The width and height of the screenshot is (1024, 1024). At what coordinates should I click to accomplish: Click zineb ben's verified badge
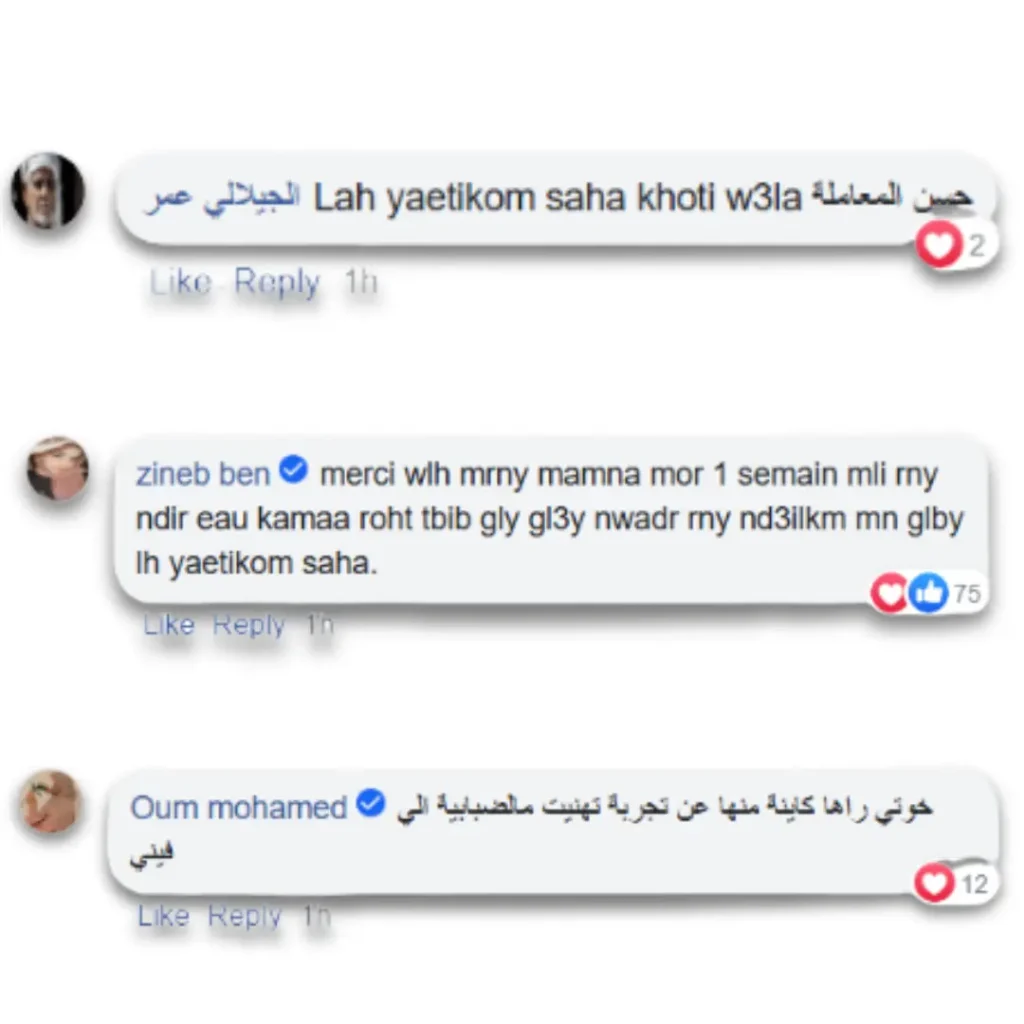point(294,470)
